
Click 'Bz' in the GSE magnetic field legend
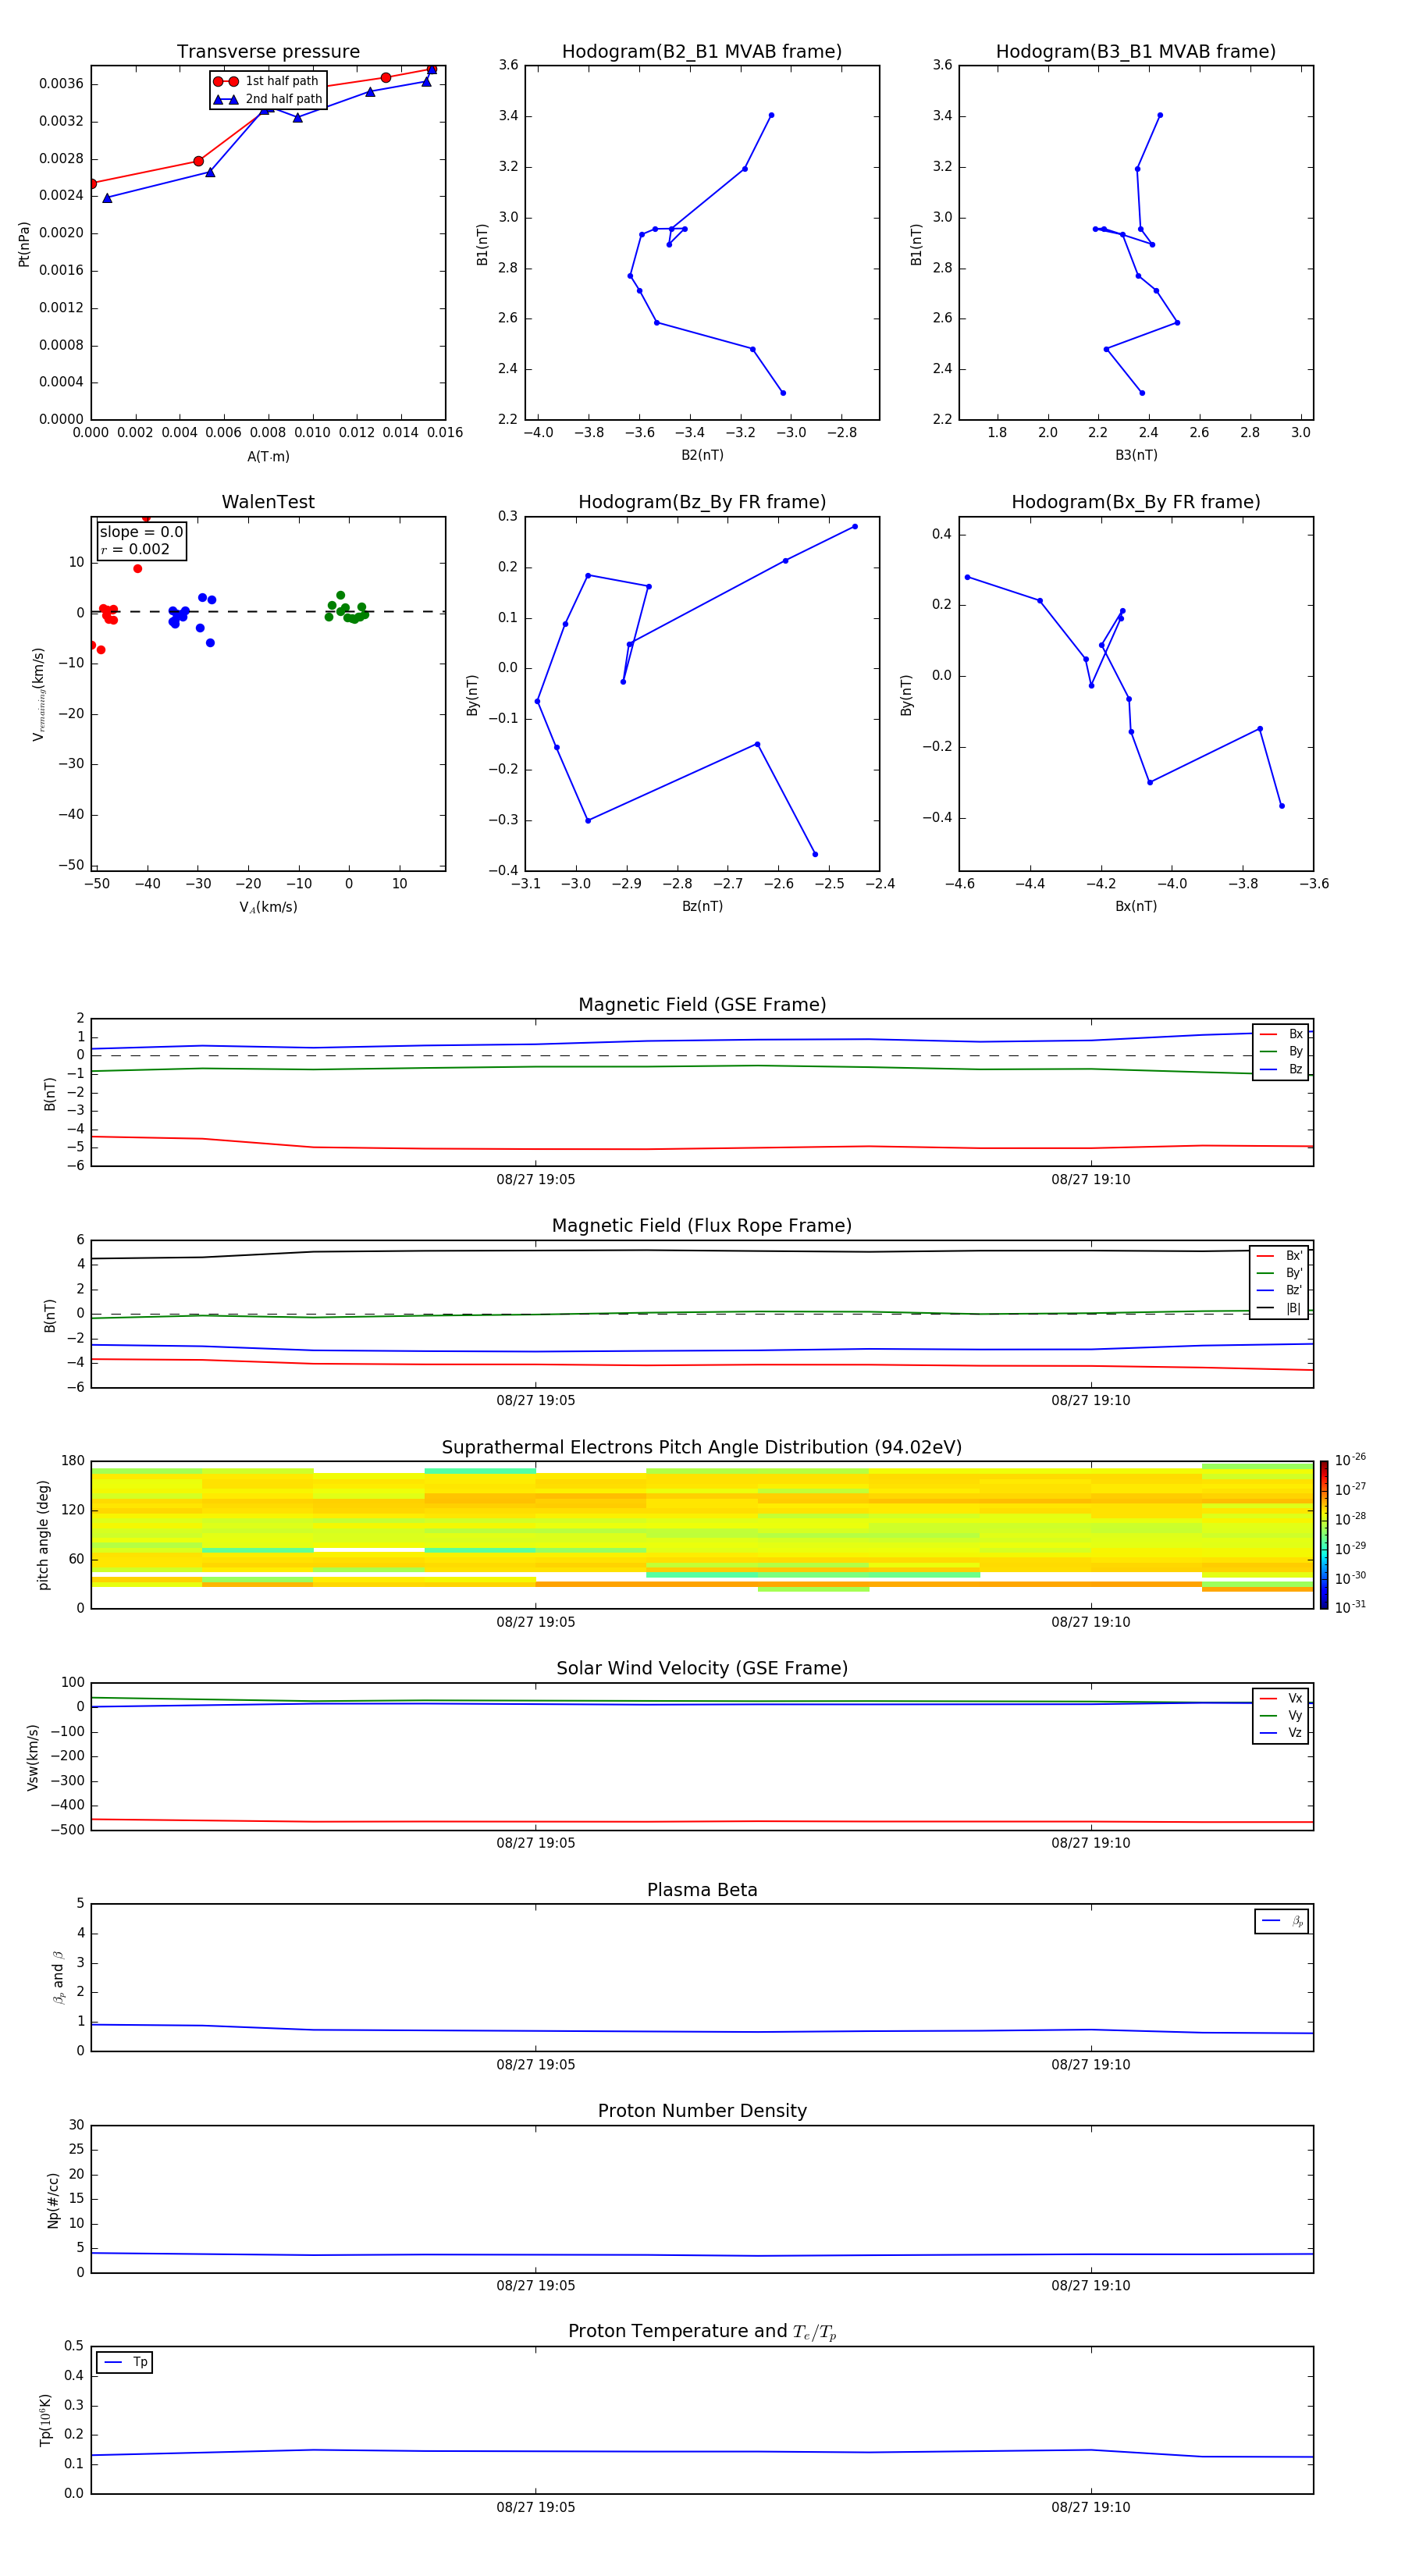click(x=1281, y=1069)
